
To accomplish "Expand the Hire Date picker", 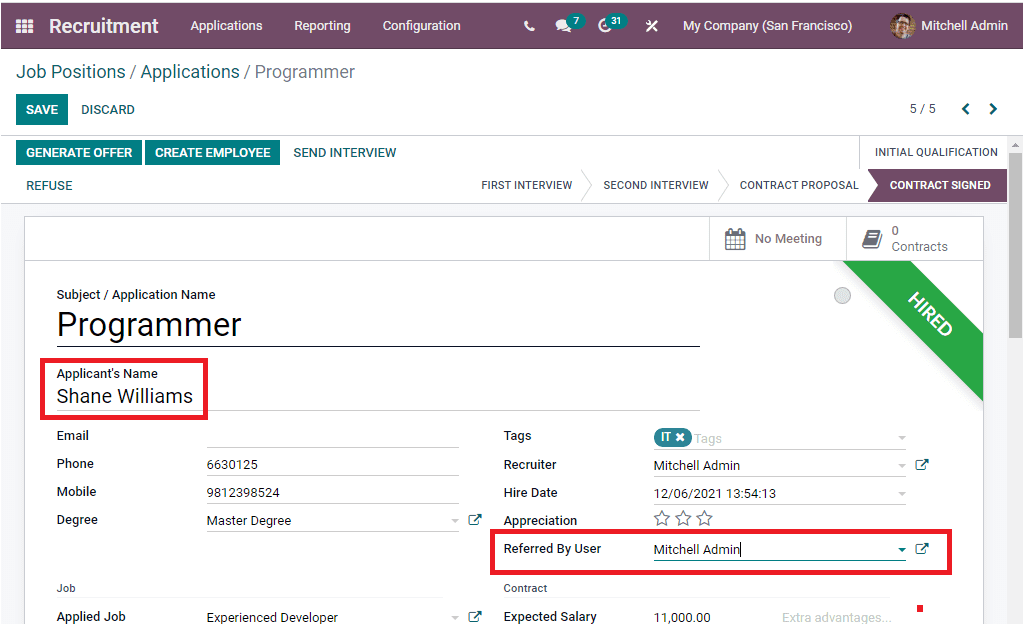I will click(902, 492).
